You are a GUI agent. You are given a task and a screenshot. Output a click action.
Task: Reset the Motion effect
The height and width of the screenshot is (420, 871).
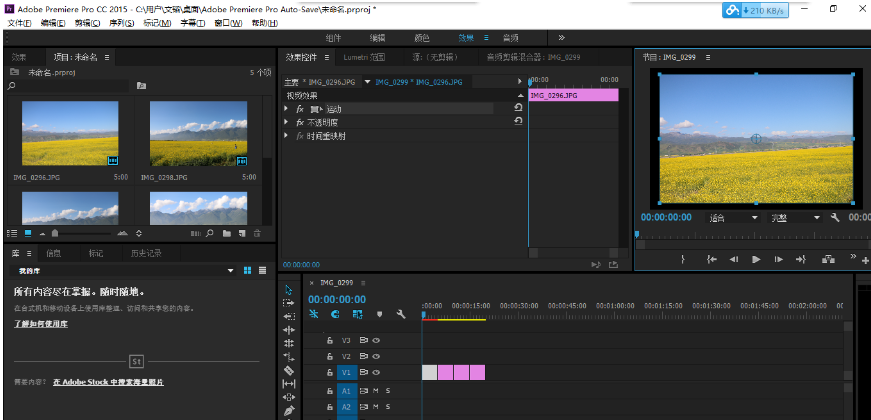click(x=518, y=108)
